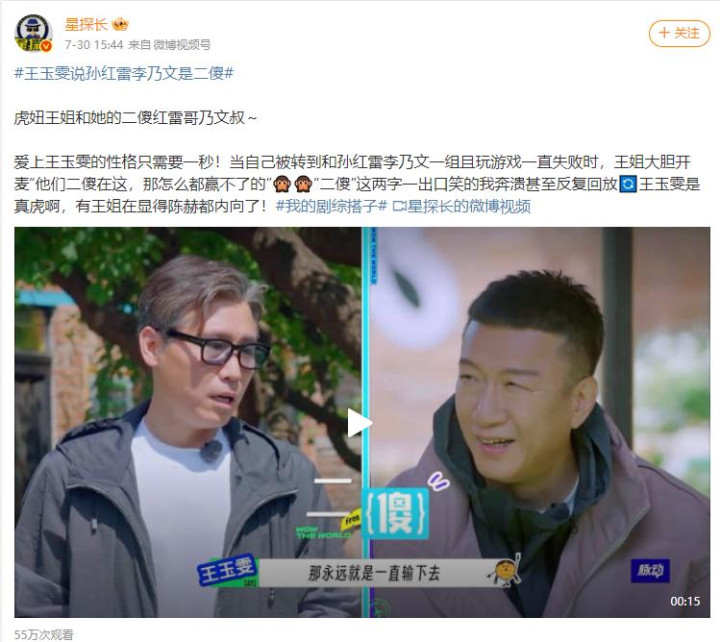Follow the account with +关注 button
The width and height of the screenshot is (720, 642).
click(x=679, y=33)
